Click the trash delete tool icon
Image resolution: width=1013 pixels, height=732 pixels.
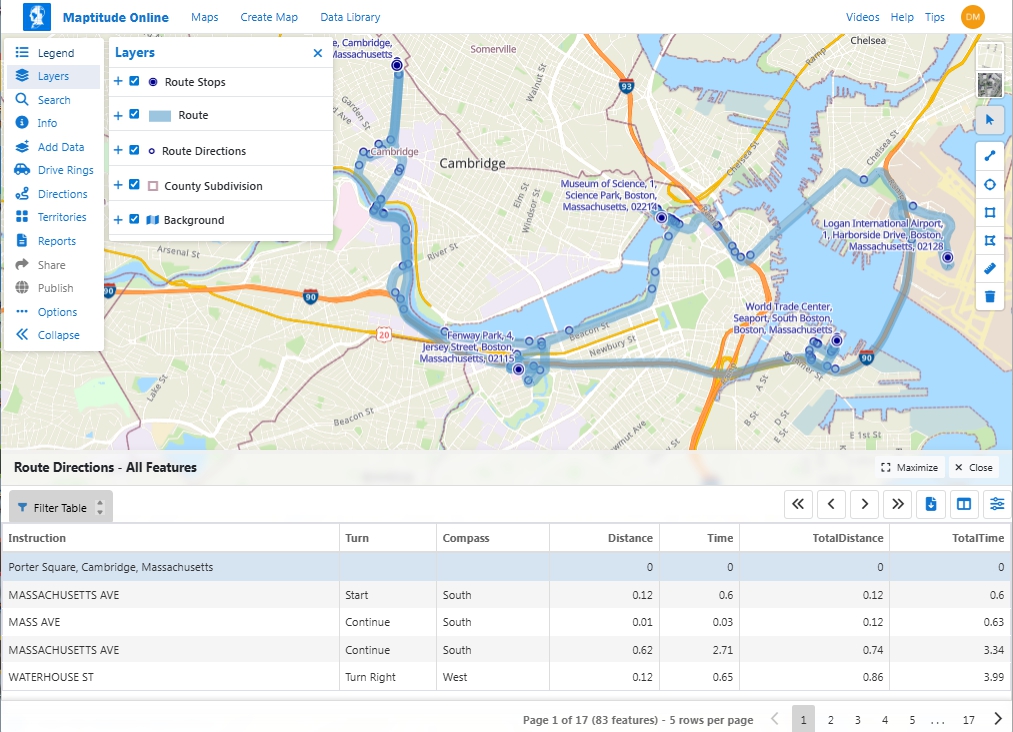pos(990,296)
